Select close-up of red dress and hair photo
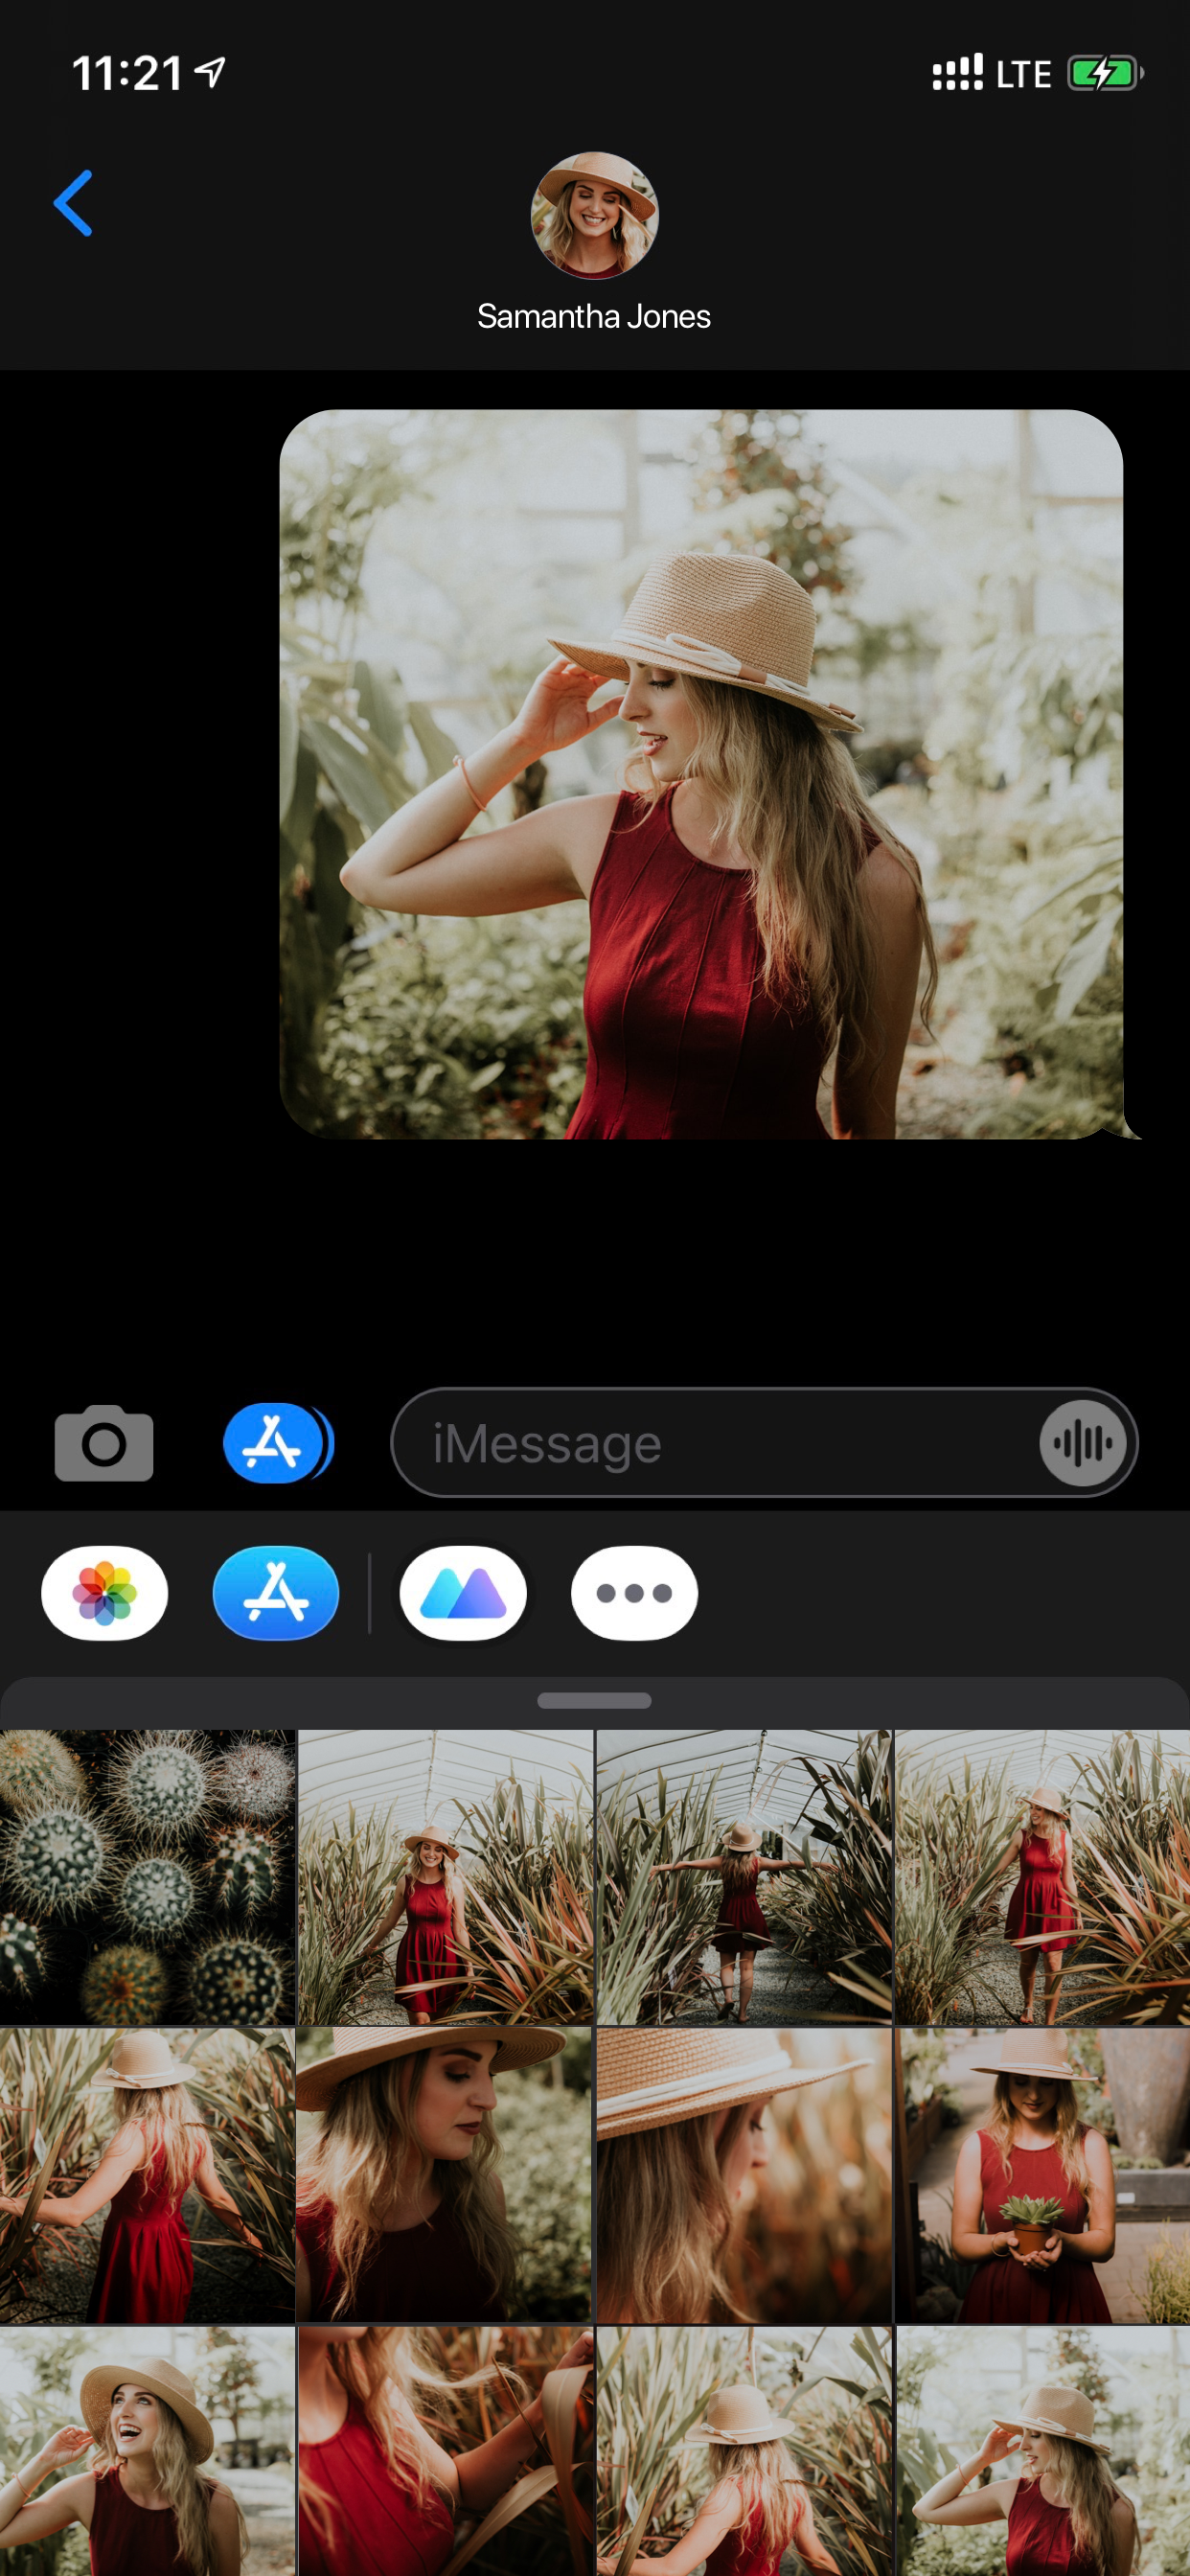 coord(445,2451)
